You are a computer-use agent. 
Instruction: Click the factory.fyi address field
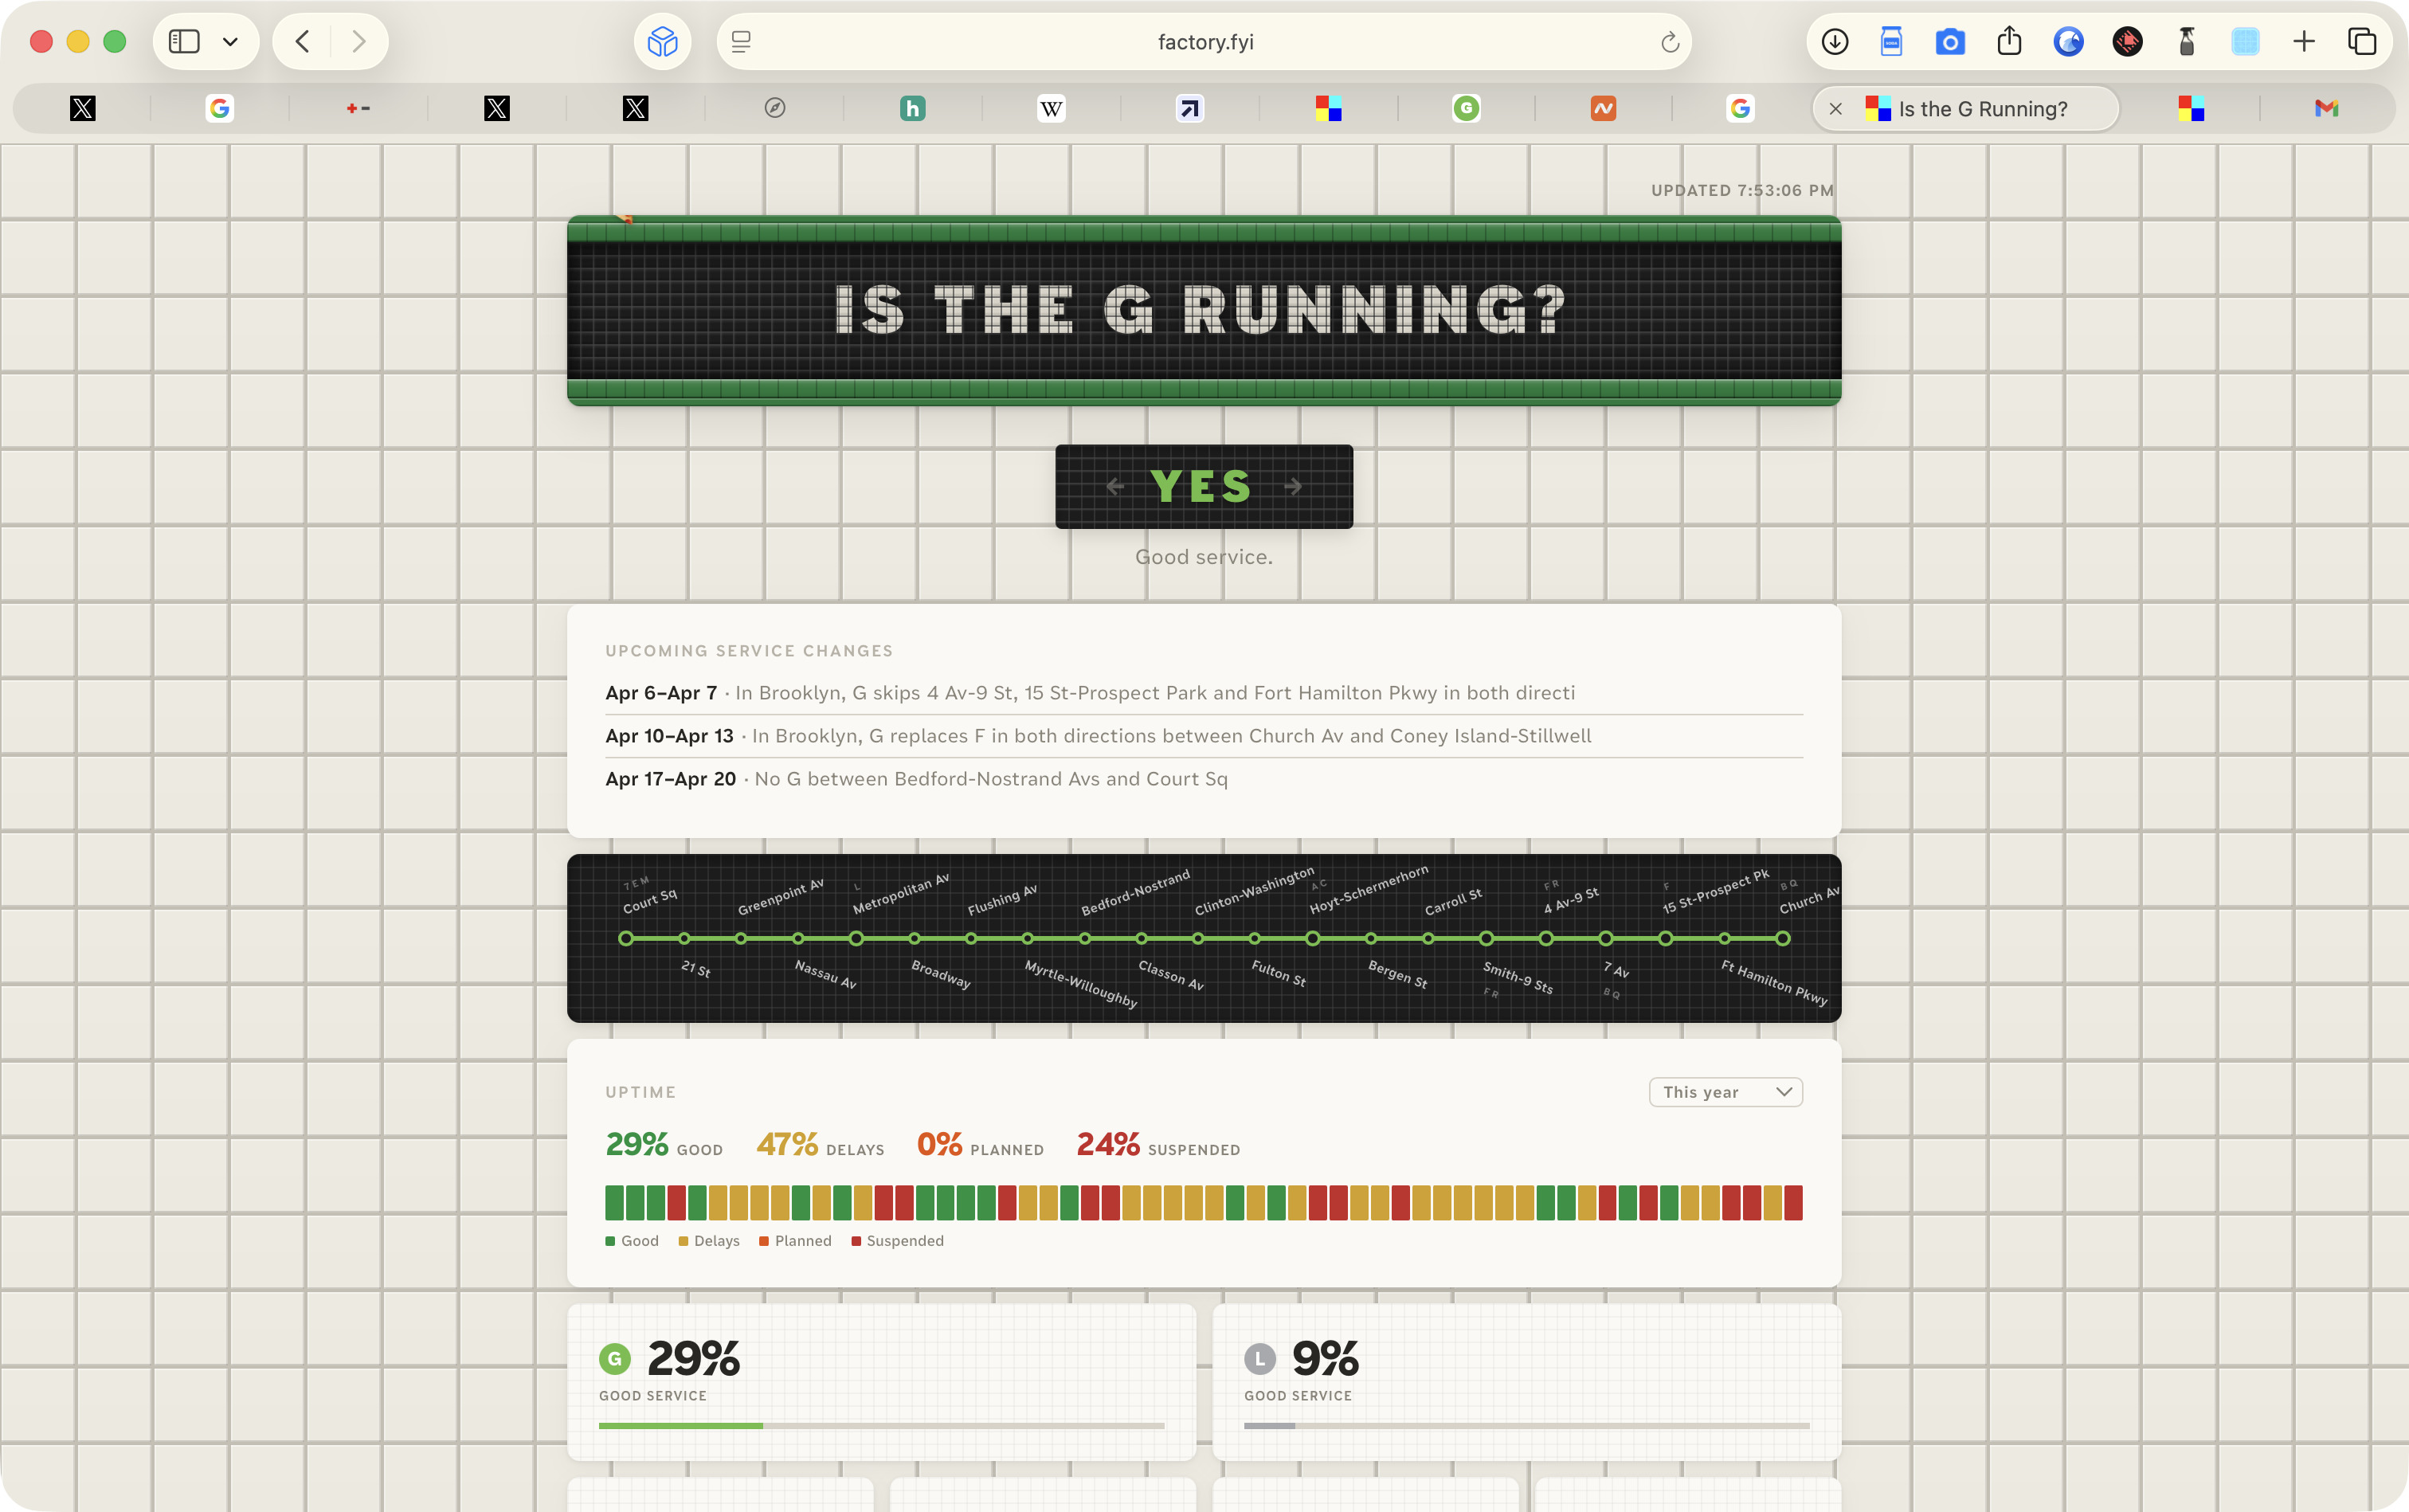(x=1204, y=42)
